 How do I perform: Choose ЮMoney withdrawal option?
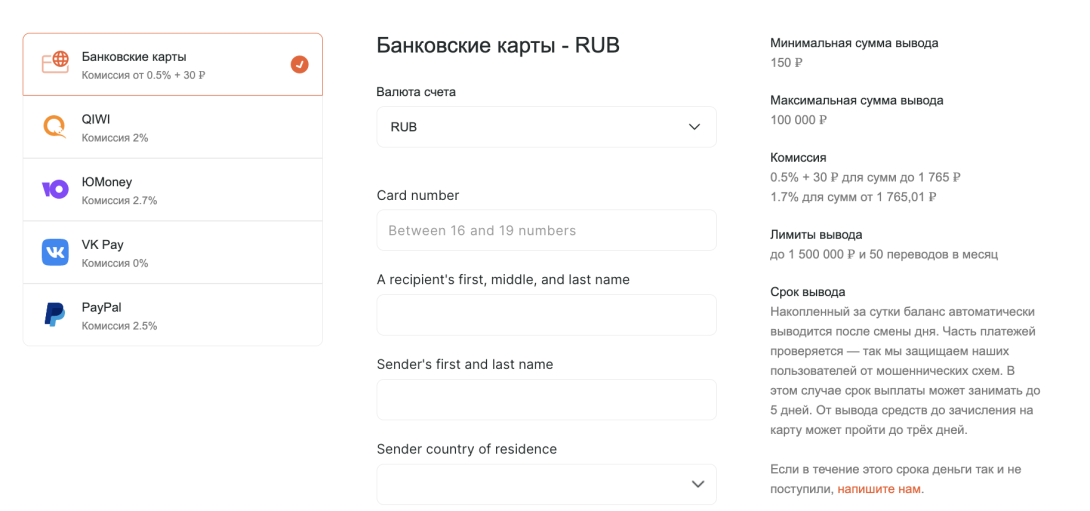pyautogui.click(x=172, y=190)
